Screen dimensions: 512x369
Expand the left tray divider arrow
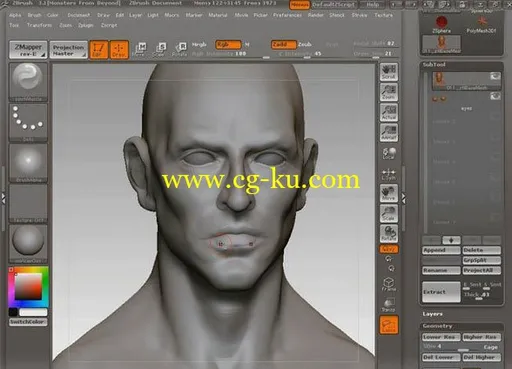coord(3,199)
